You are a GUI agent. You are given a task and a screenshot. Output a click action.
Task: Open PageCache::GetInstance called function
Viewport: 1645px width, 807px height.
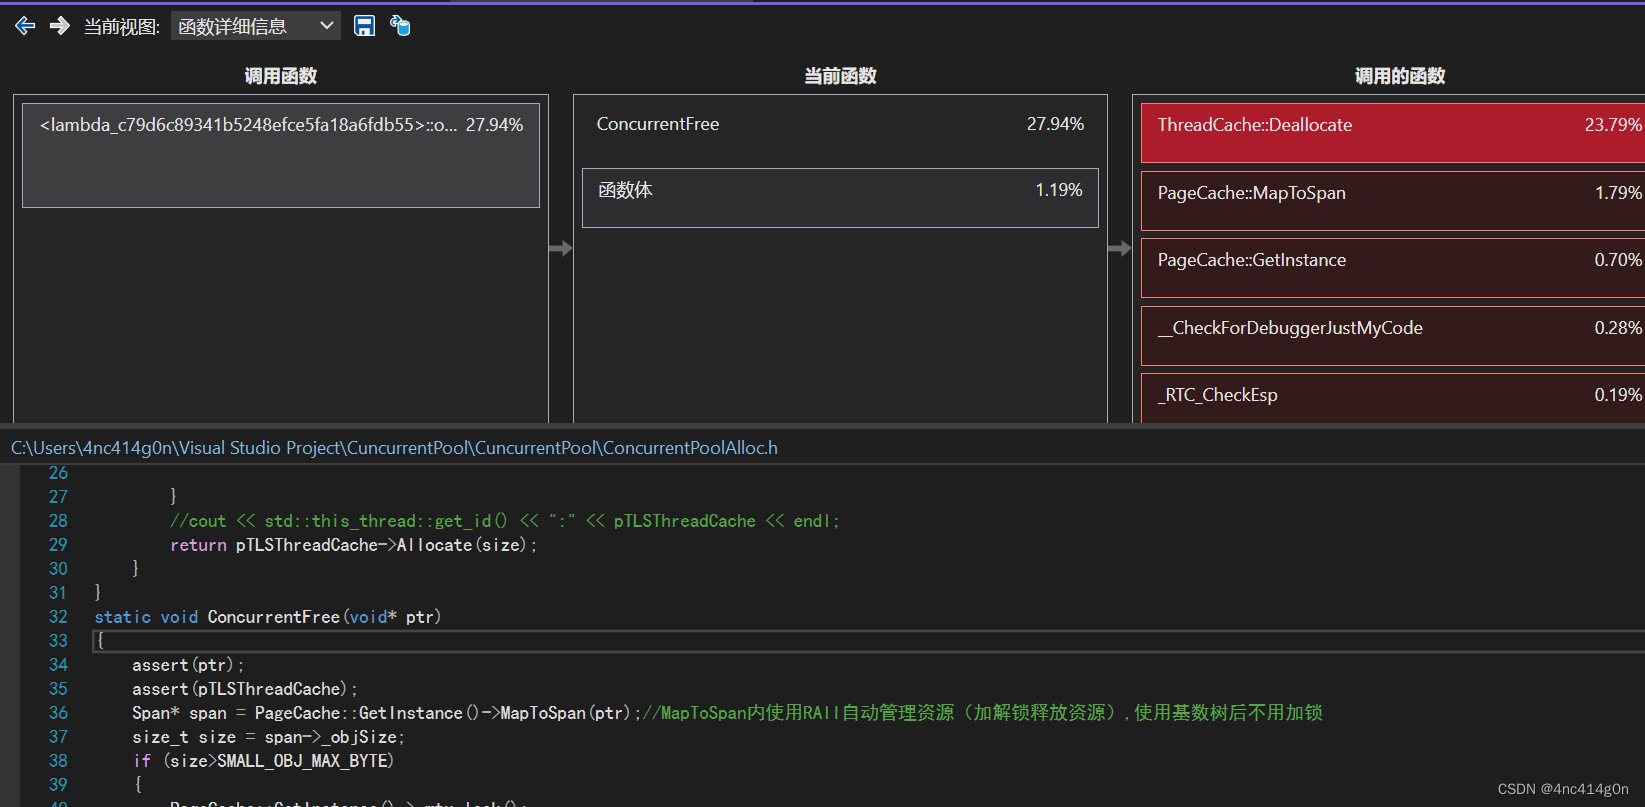coord(1393,268)
